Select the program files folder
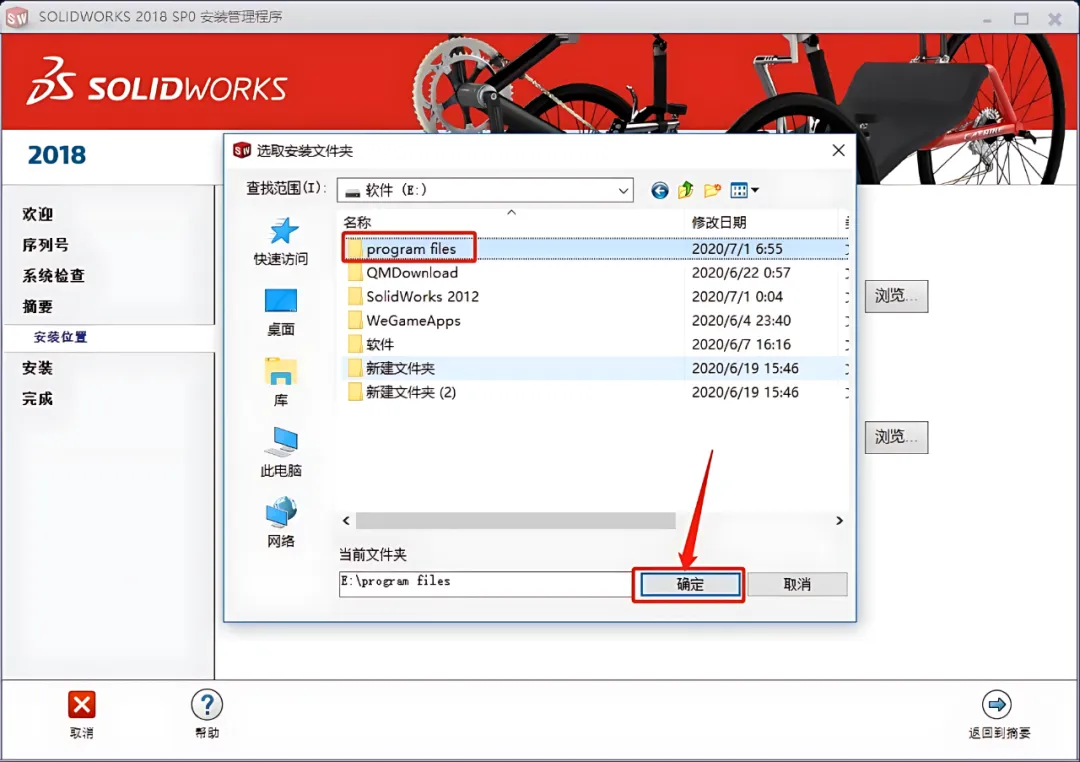Screen dimensions: 1080x762 [x=411, y=249]
